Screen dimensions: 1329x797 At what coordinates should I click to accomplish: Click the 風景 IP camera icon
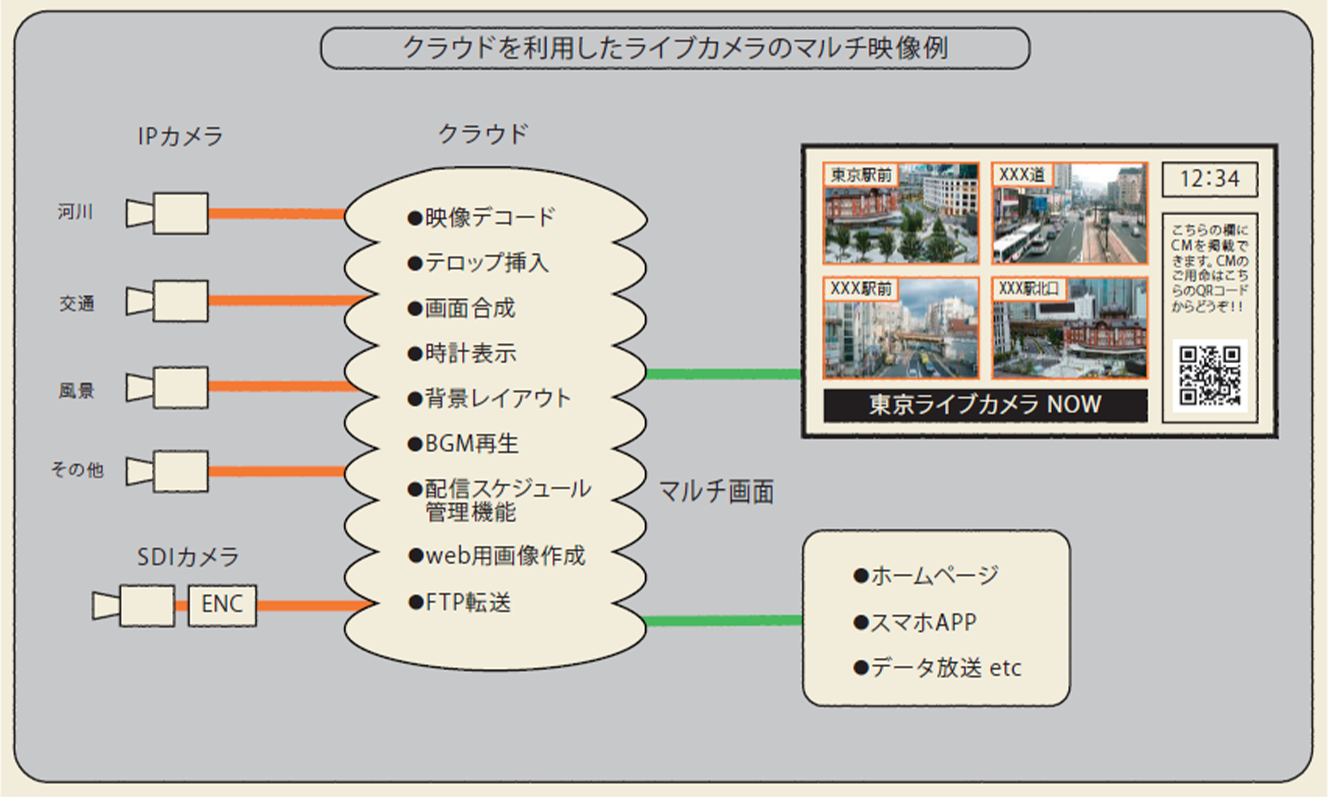click(x=167, y=387)
